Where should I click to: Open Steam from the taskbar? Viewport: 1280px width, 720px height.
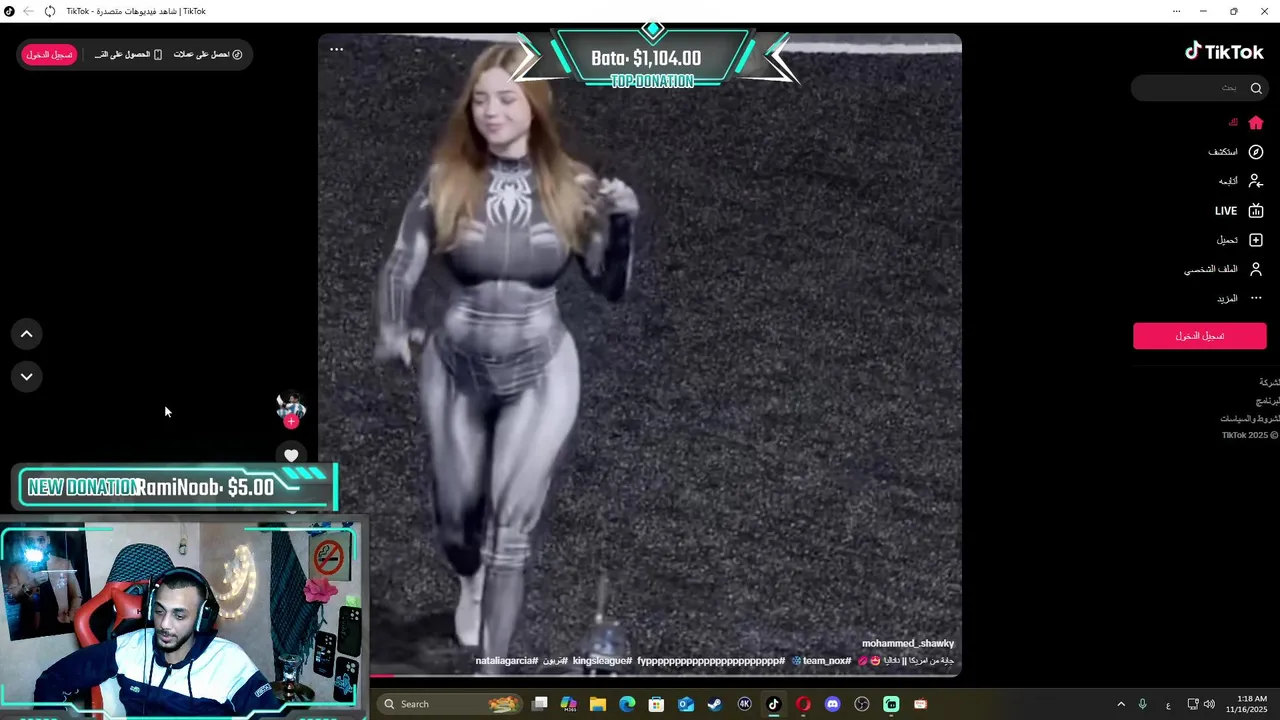click(715, 704)
